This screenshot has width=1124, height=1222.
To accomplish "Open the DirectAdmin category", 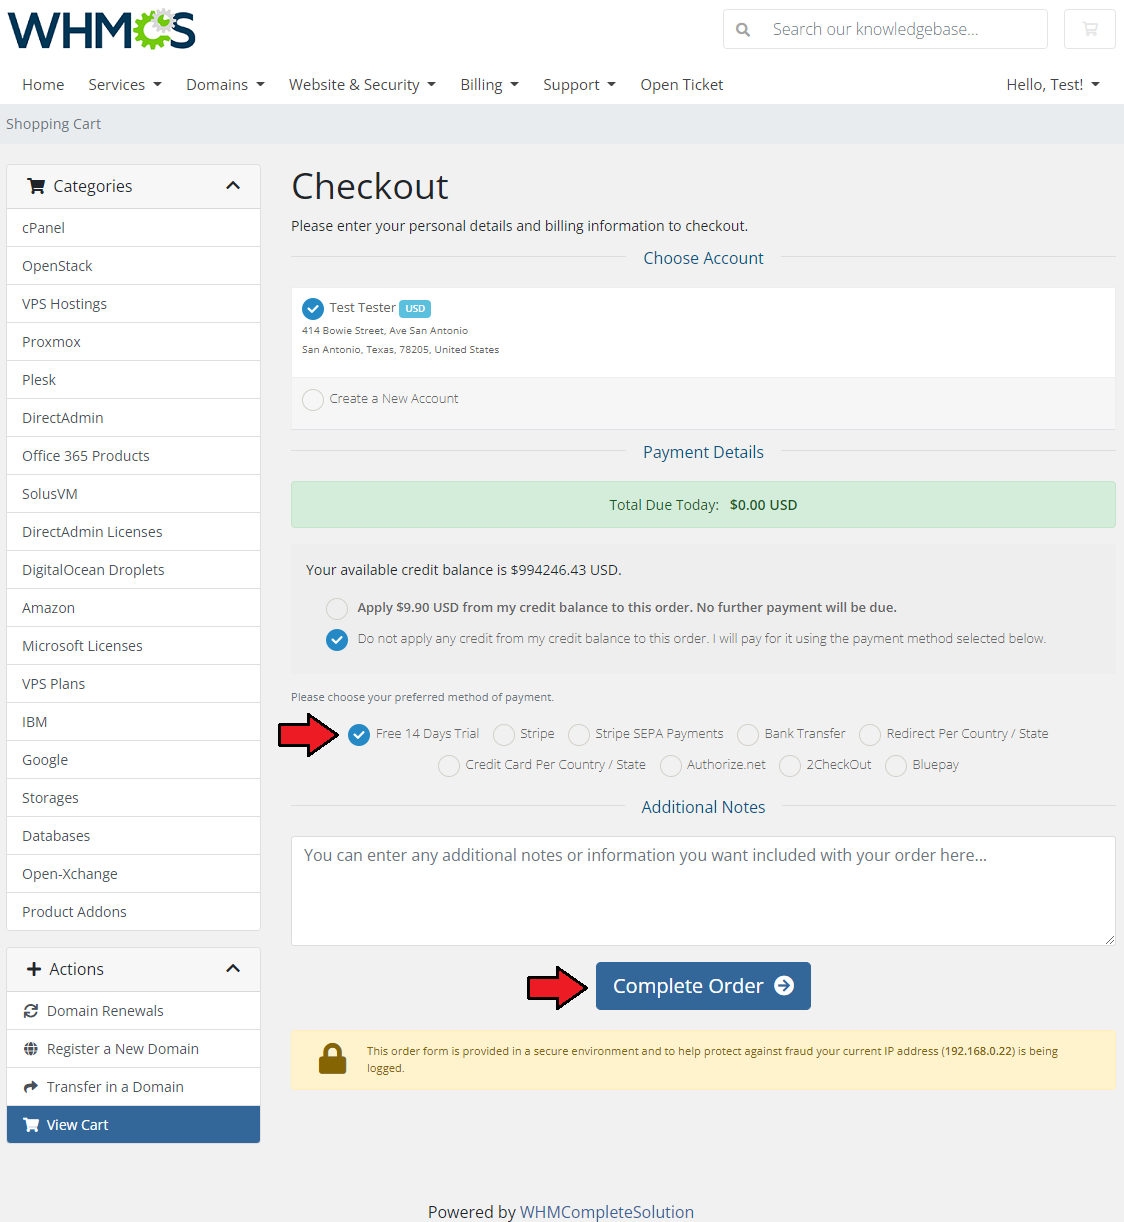I will pos(133,418).
